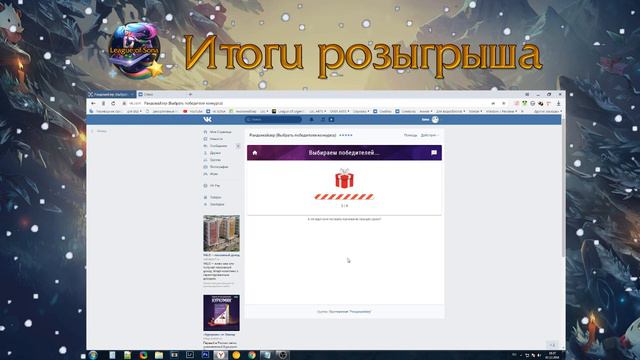Open Photoshop from the taskbar
Screen dimensions: 640x360
[206, 355]
